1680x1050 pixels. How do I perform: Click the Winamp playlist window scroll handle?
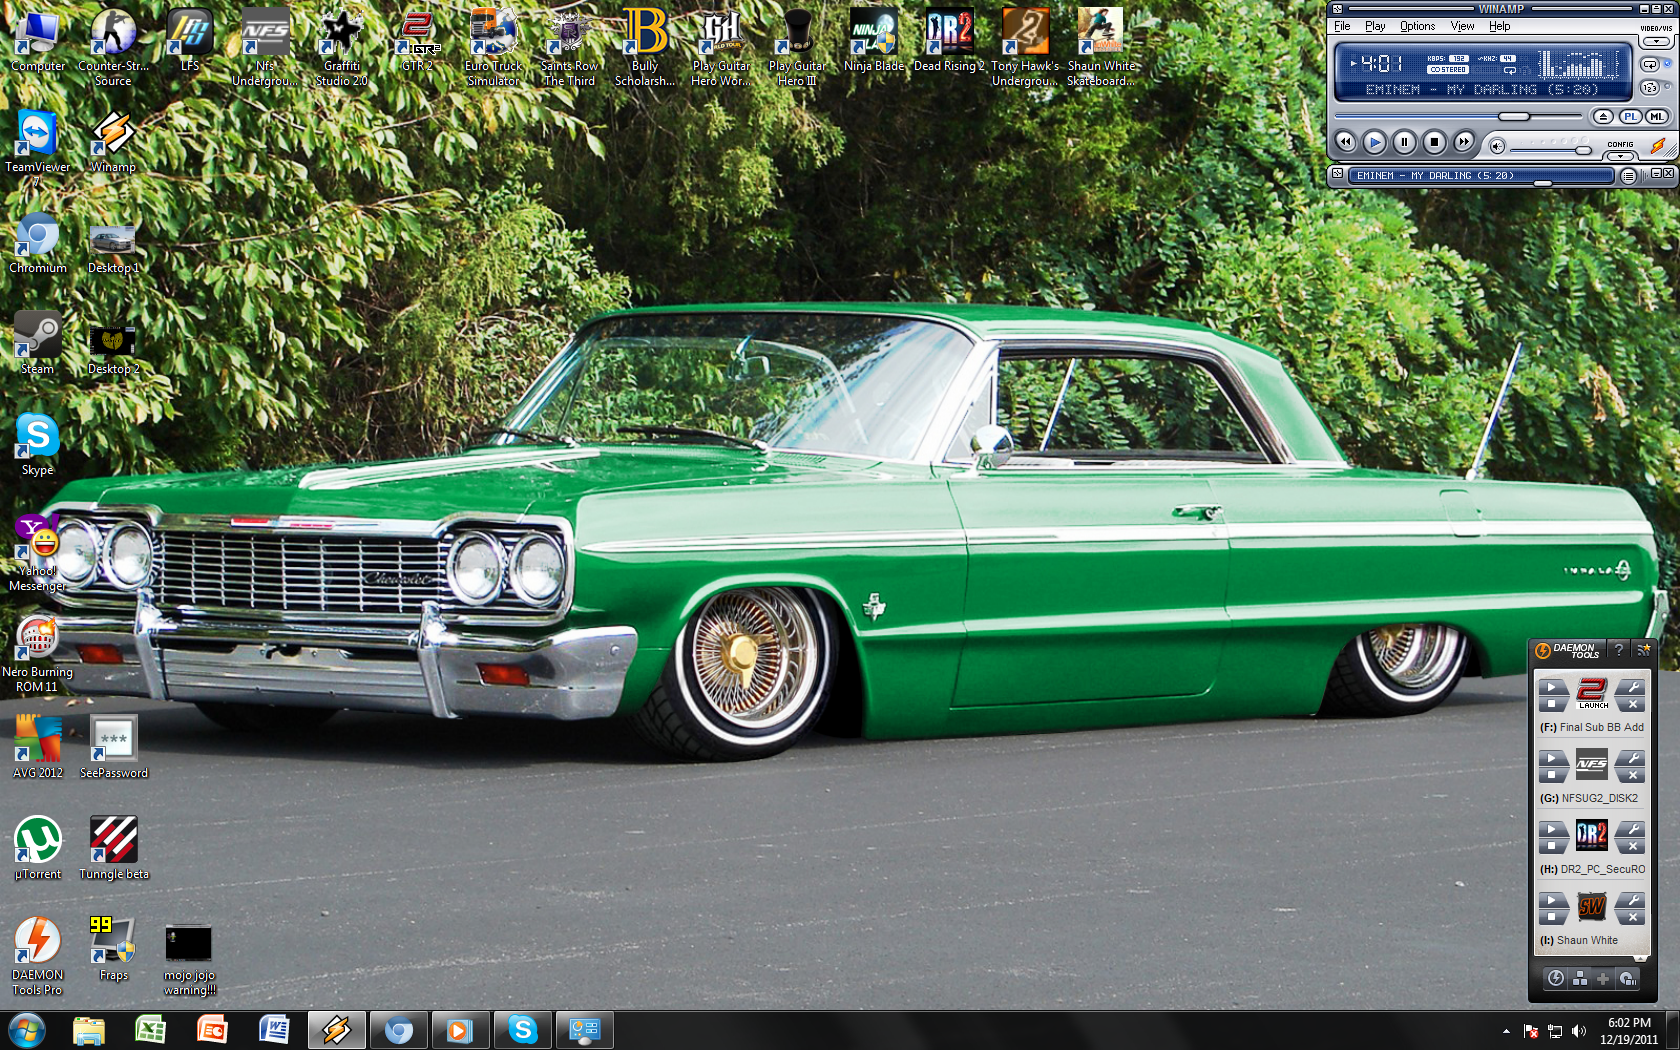click(x=1542, y=183)
